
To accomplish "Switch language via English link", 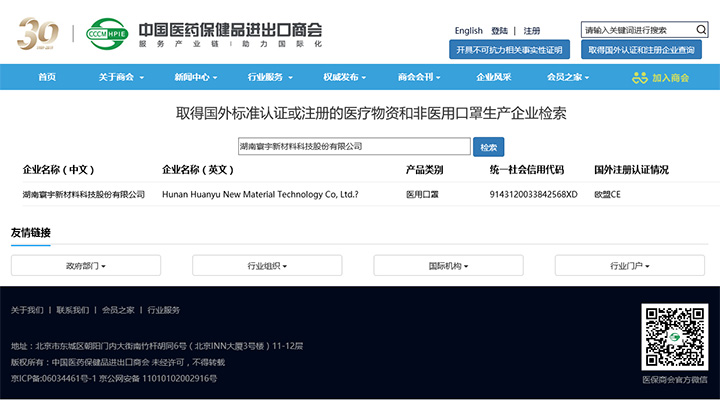I will pyautogui.click(x=468, y=31).
